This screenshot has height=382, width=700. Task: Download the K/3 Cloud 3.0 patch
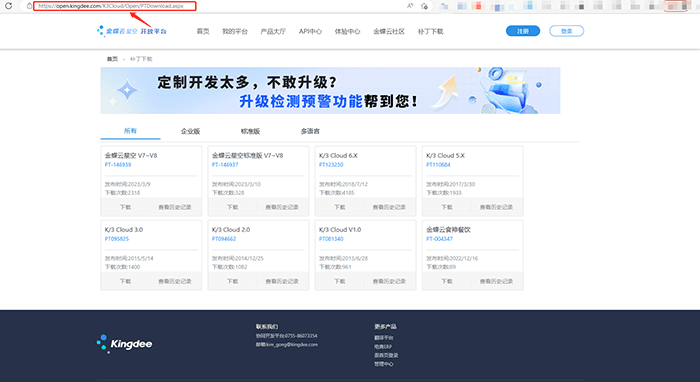tap(125, 281)
